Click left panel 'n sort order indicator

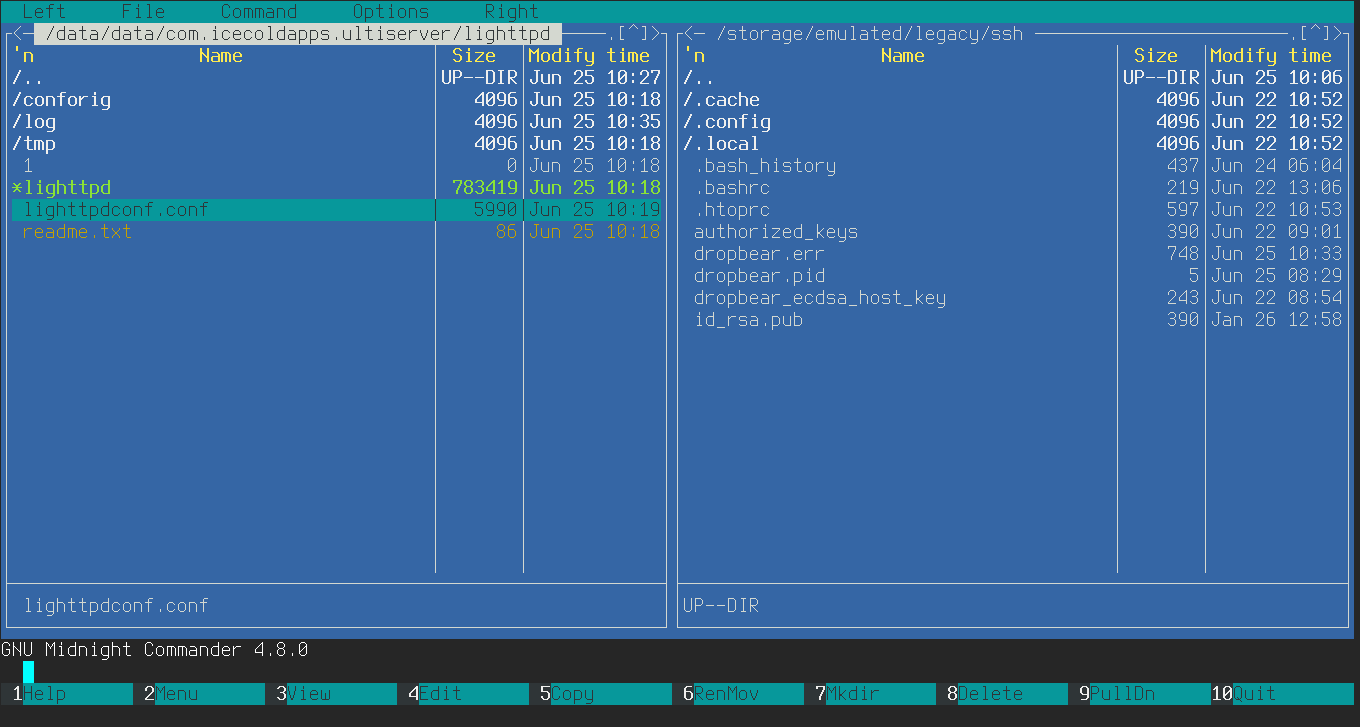23,56
